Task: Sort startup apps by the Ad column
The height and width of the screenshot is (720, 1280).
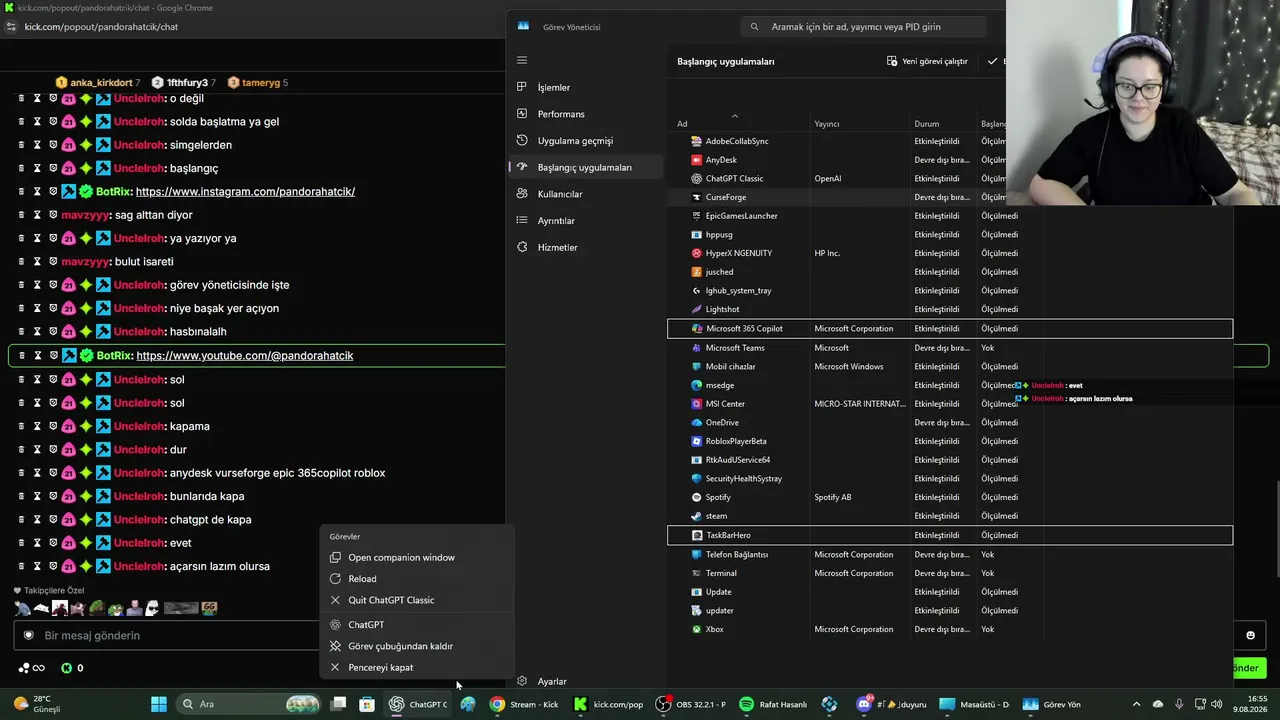Action: click(x=682, y=124)
